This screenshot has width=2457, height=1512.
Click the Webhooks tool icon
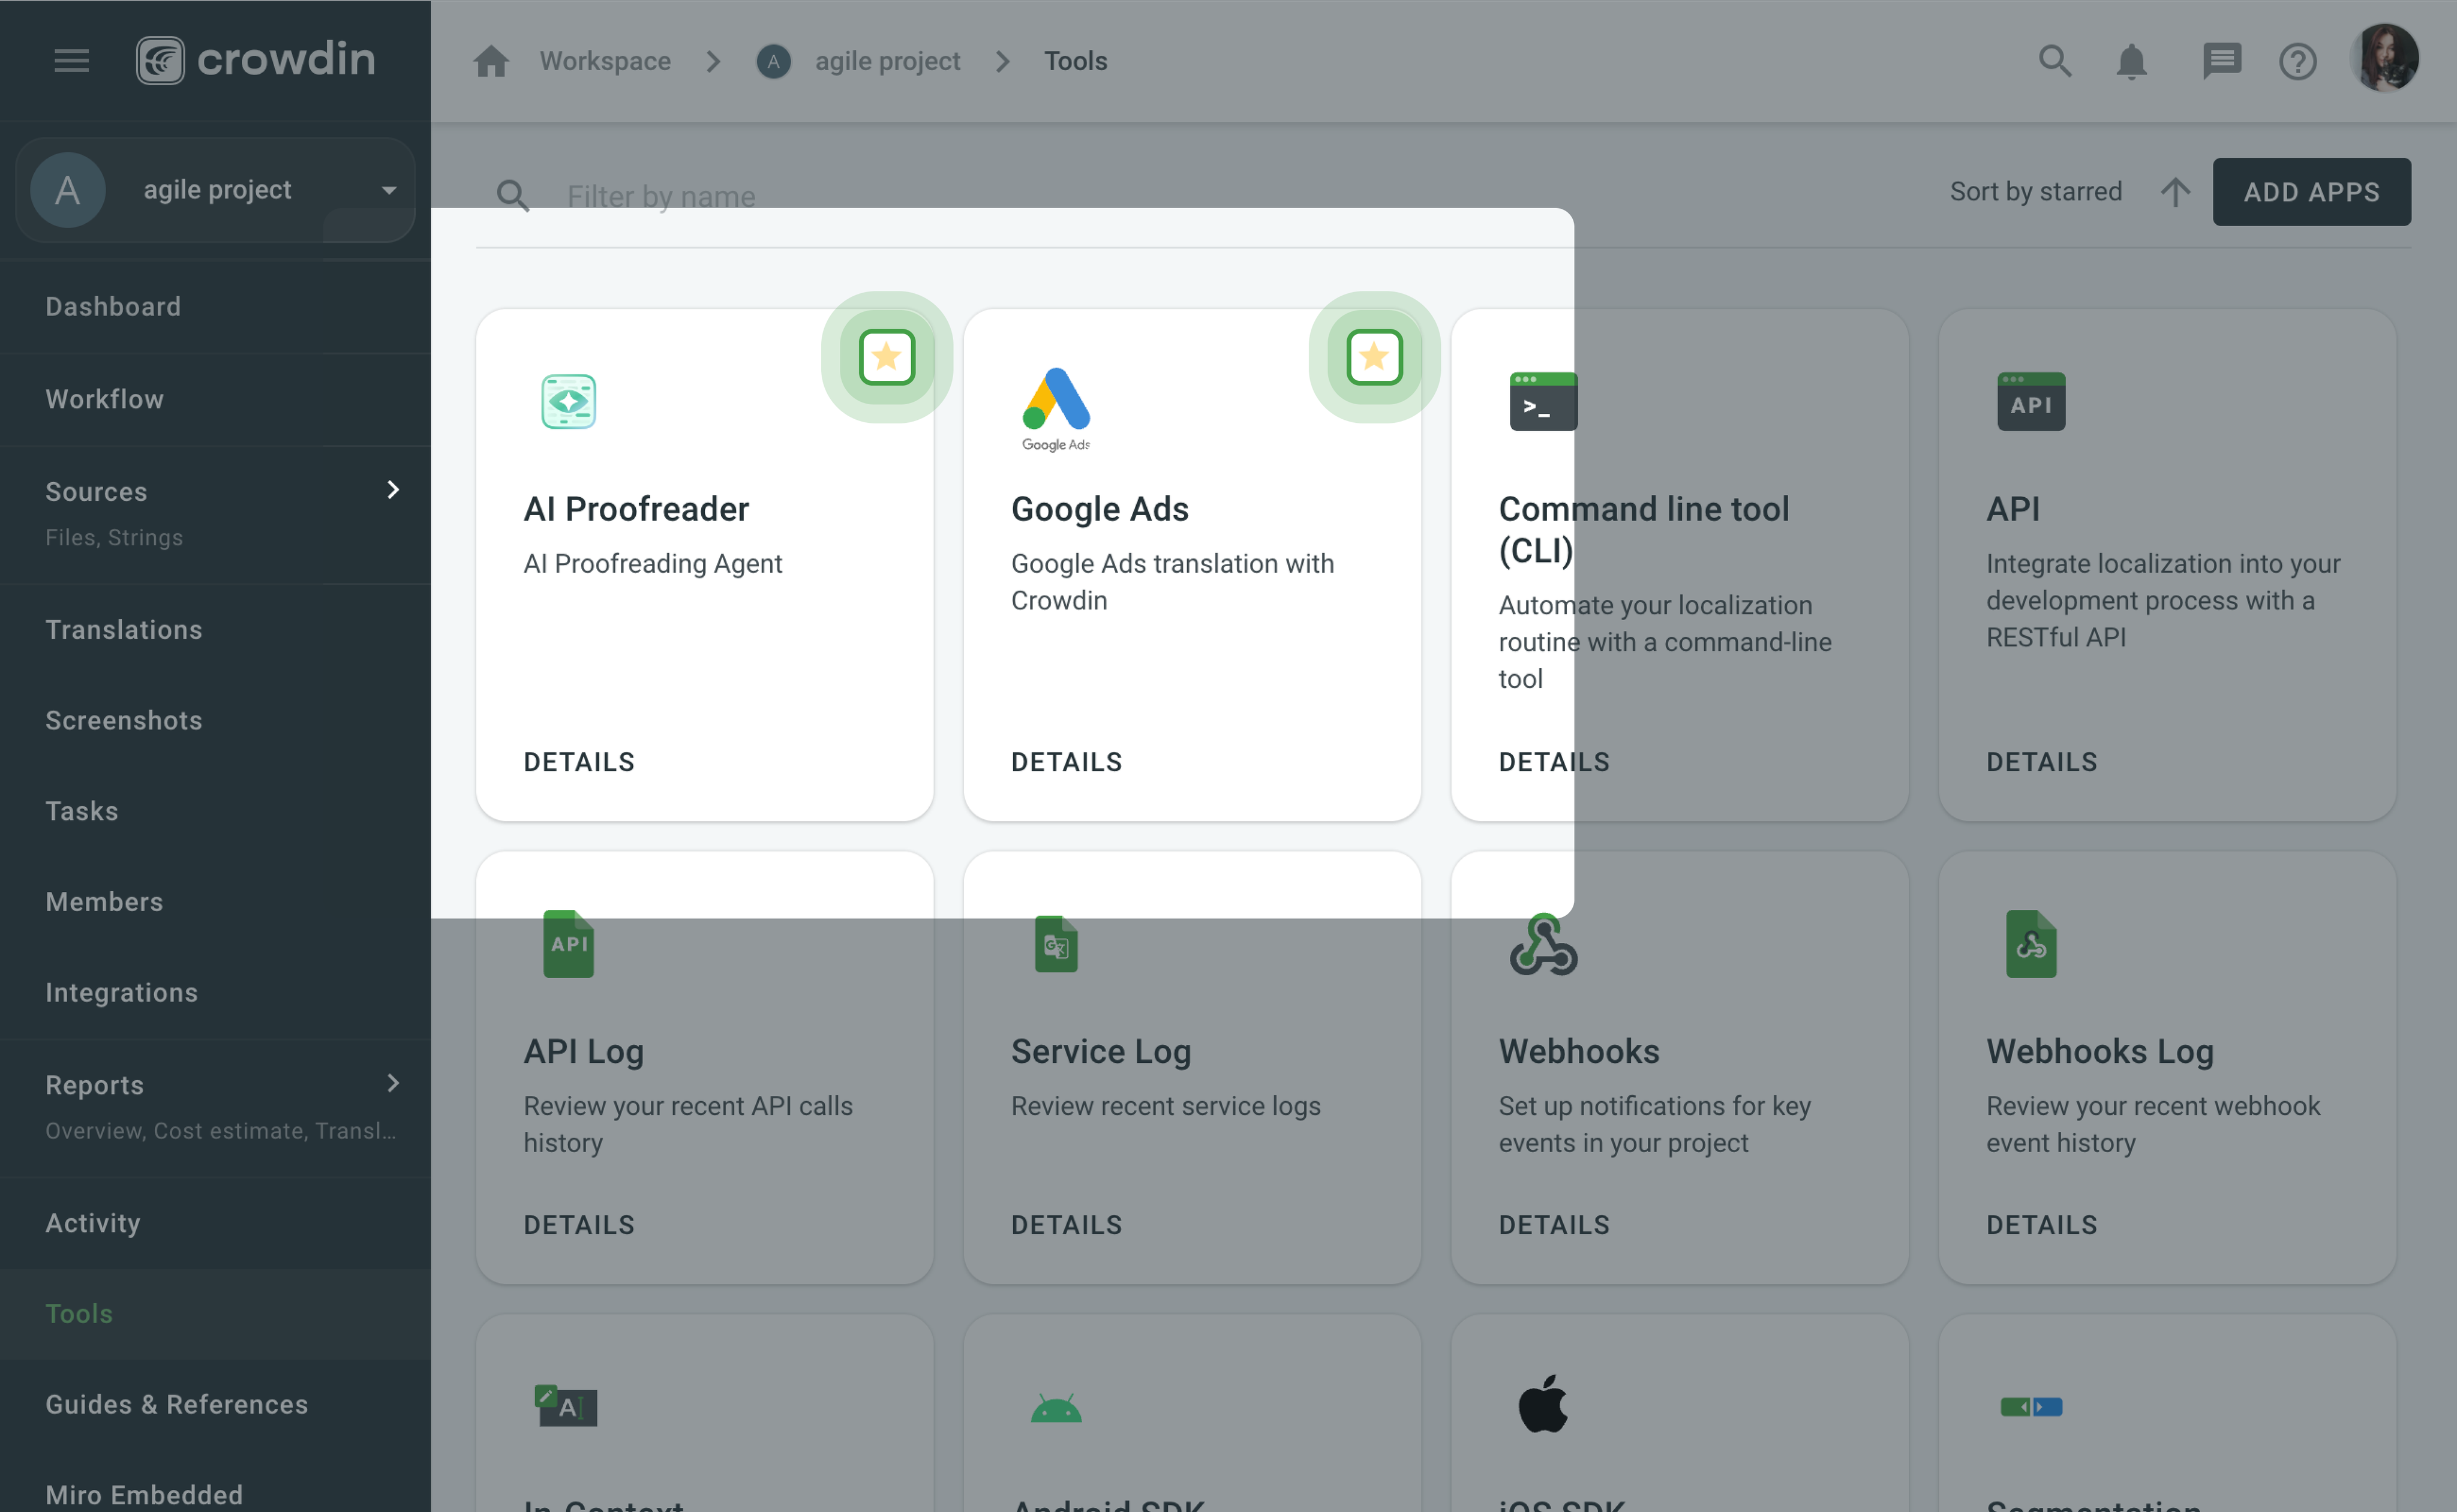[1543, 942]
